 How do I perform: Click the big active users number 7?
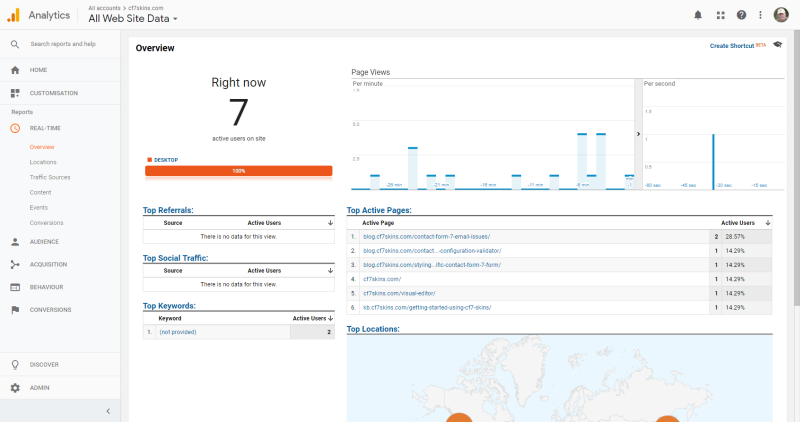[238, 112]
